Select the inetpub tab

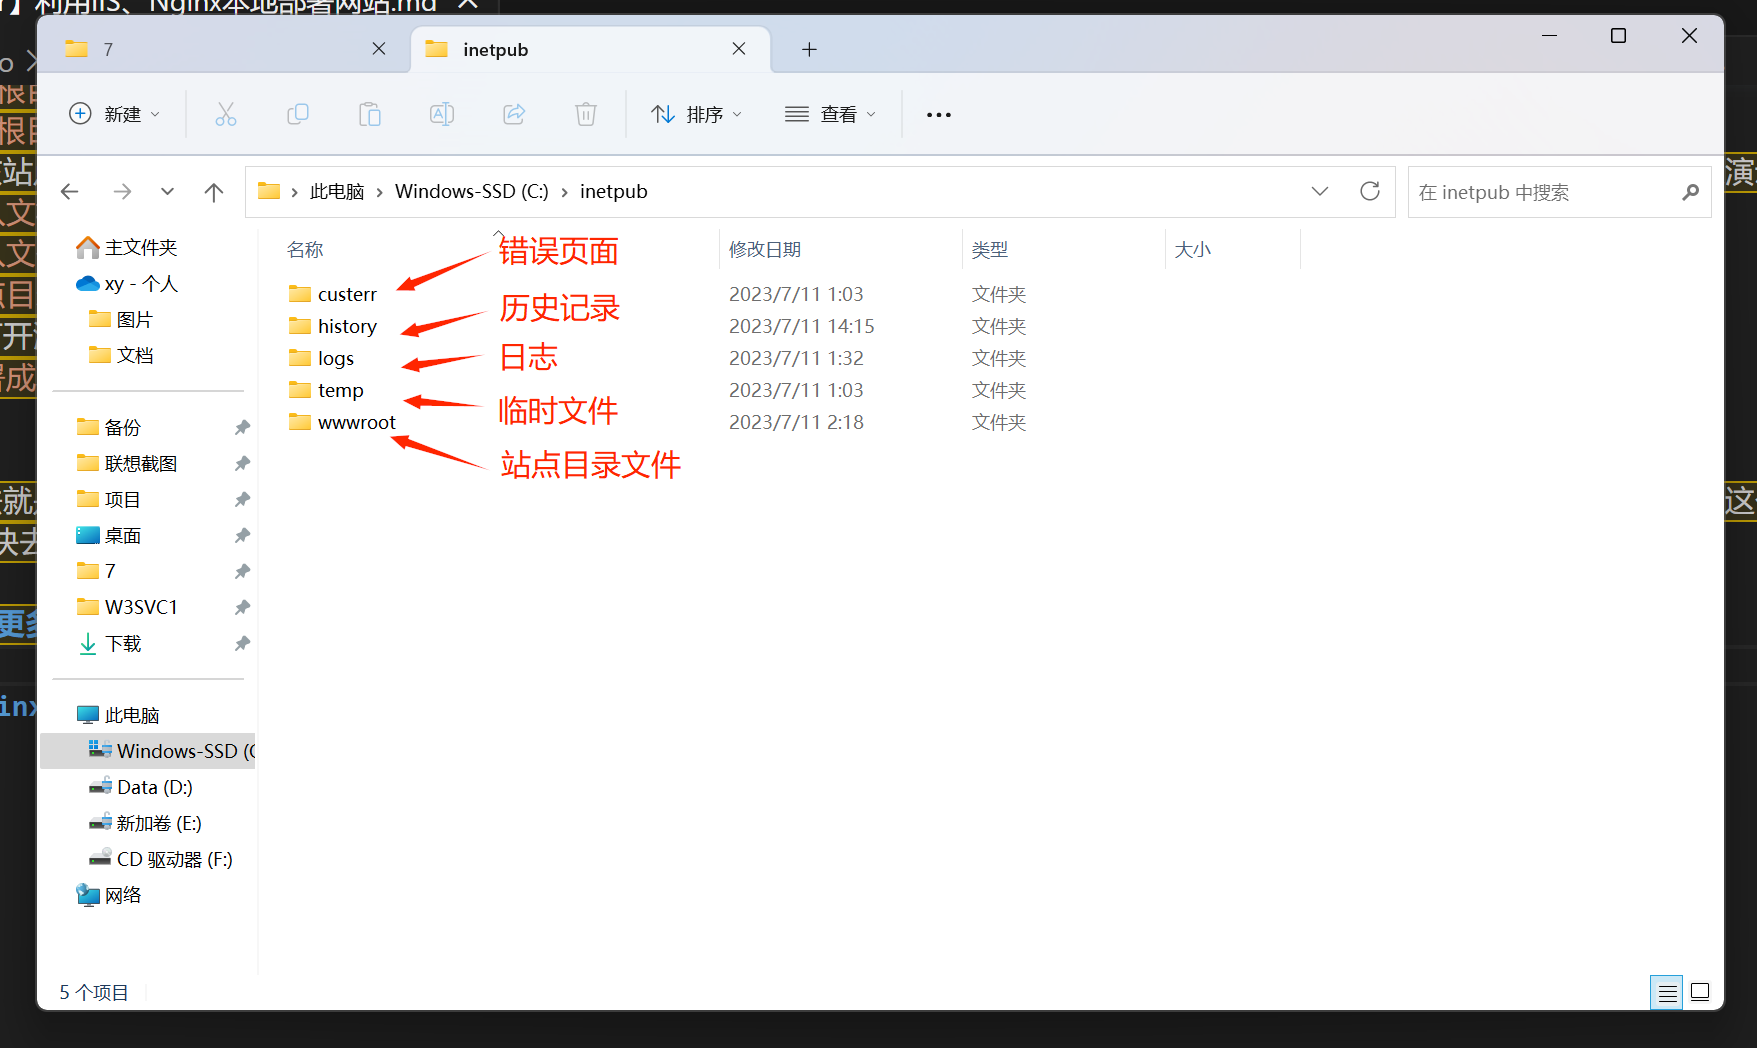590,49
